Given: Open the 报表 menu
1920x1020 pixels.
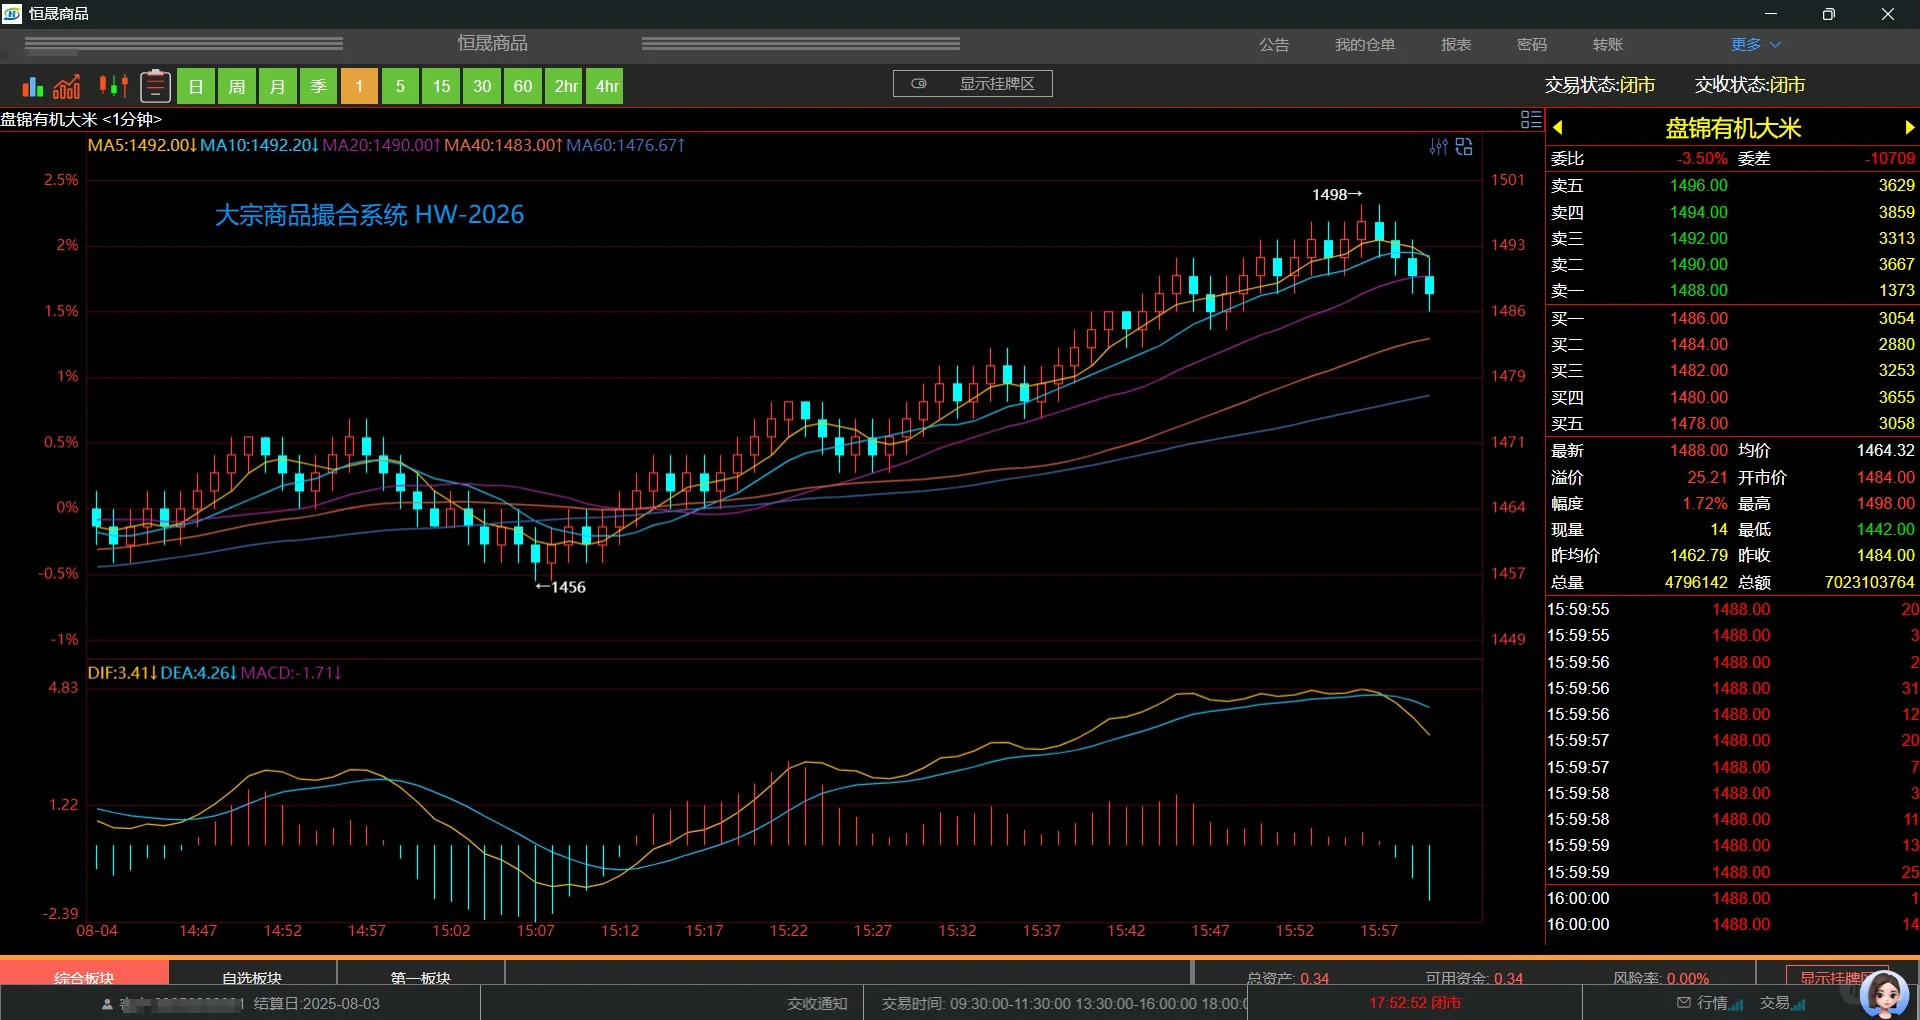Looking at the screenshot, I should click(1456, 45).
